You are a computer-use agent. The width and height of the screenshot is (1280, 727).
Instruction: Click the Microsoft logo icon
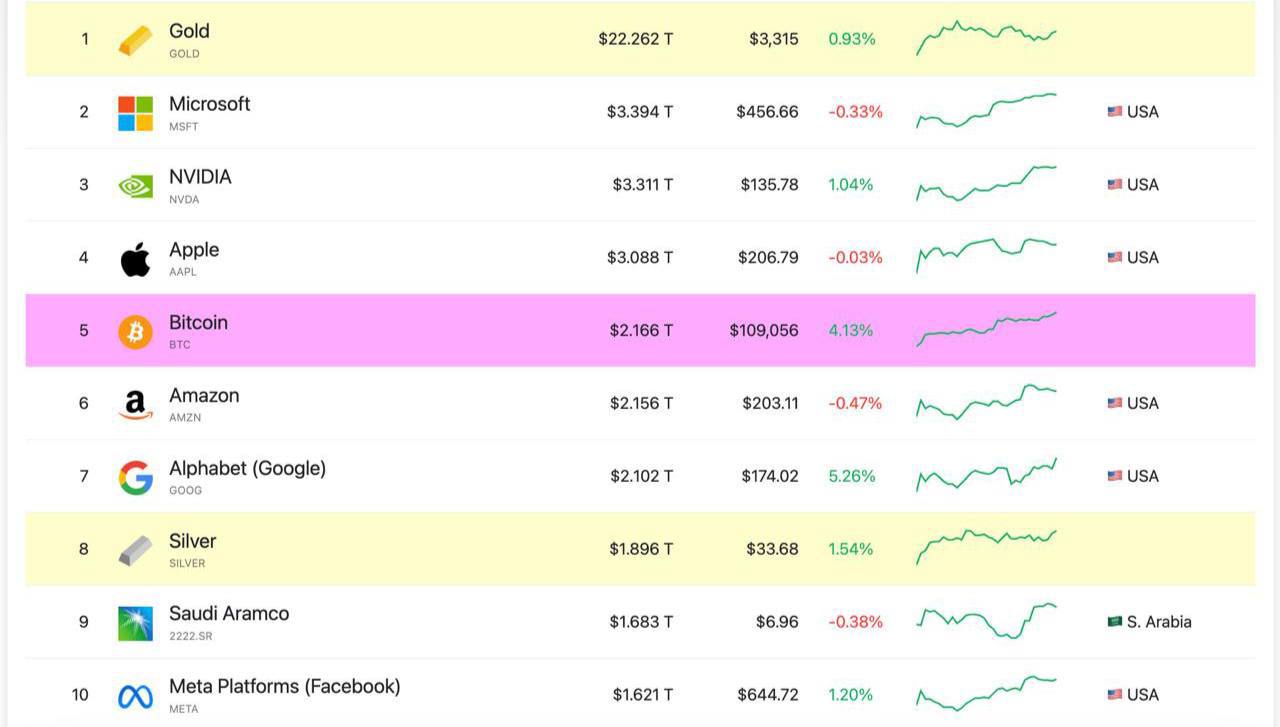coord(135,113)
